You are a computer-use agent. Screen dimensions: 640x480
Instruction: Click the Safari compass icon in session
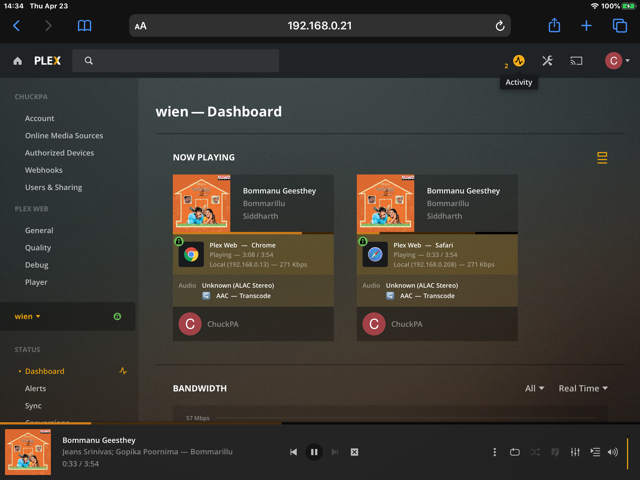pos(375,254)
